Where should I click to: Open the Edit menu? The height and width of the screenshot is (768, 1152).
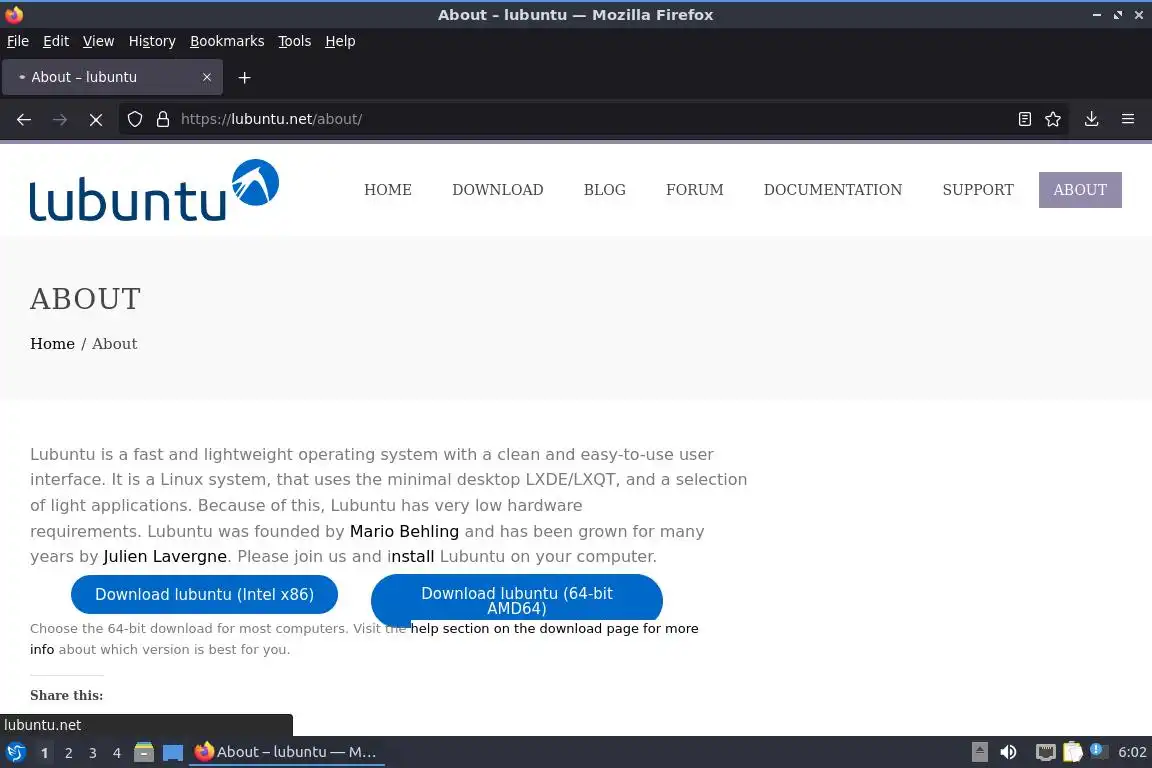pyautogui.click(x=56, y=41)
